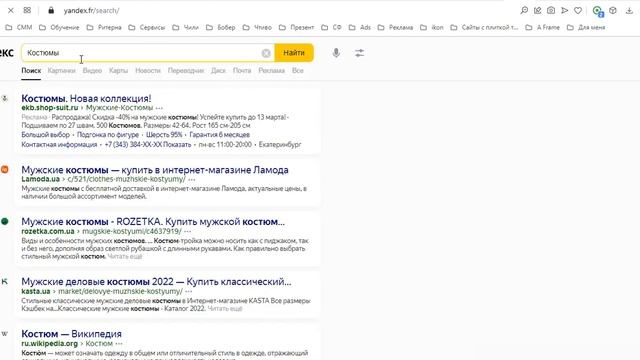Open the cube extensions icon

[x=613, y=11]
